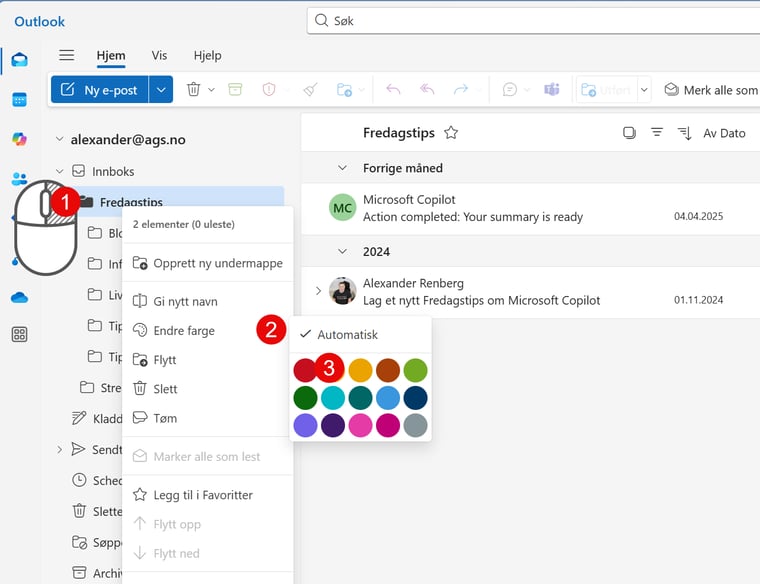Screen dimensions: 760x584
Task: Pick the cyan color swatch
Action: (333, 398)
